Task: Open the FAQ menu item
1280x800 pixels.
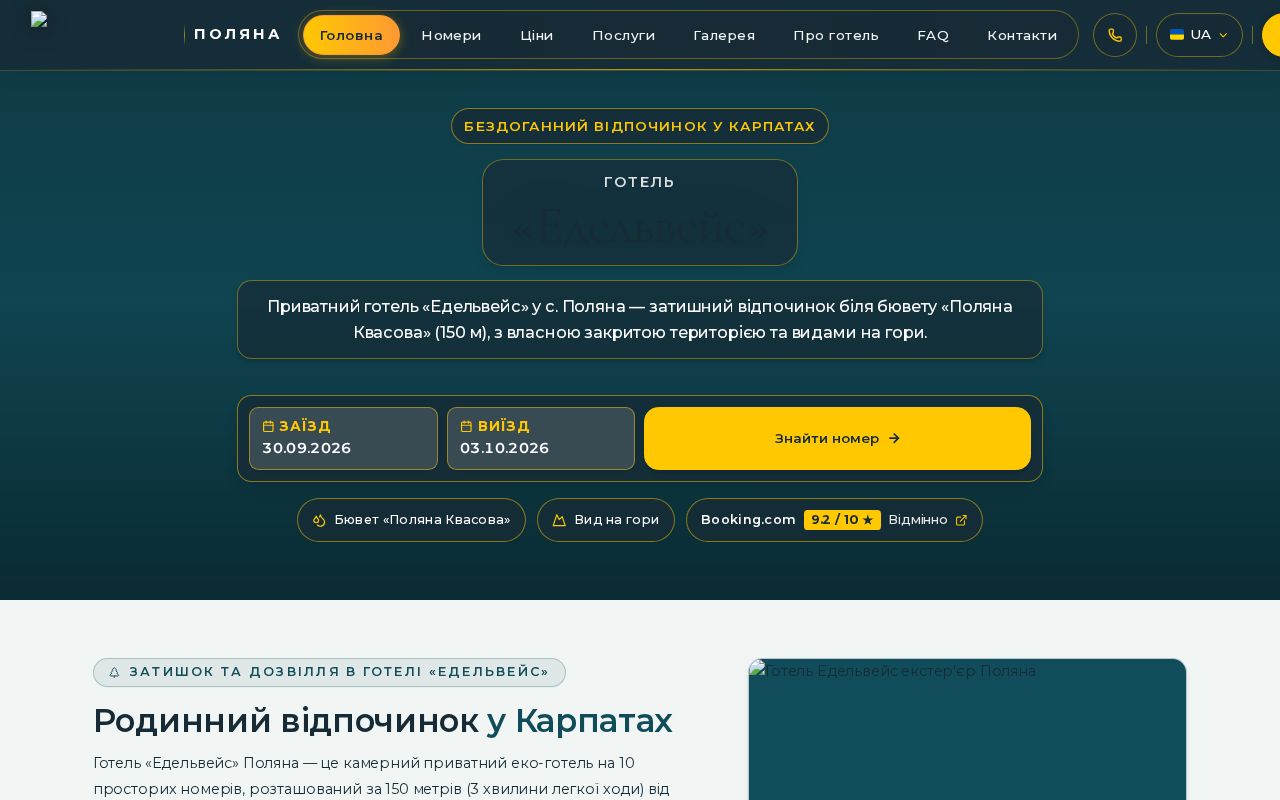Action: [933, 35]
